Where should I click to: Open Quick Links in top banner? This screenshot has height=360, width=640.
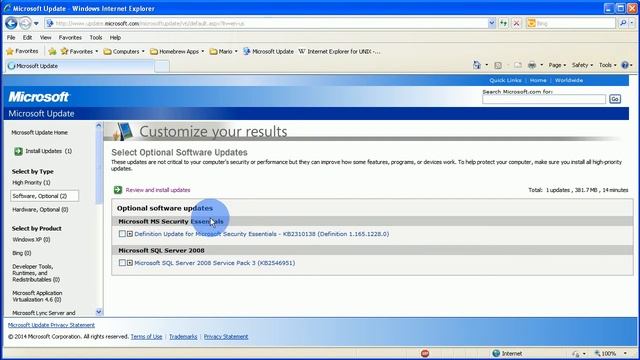coord(505,80)
